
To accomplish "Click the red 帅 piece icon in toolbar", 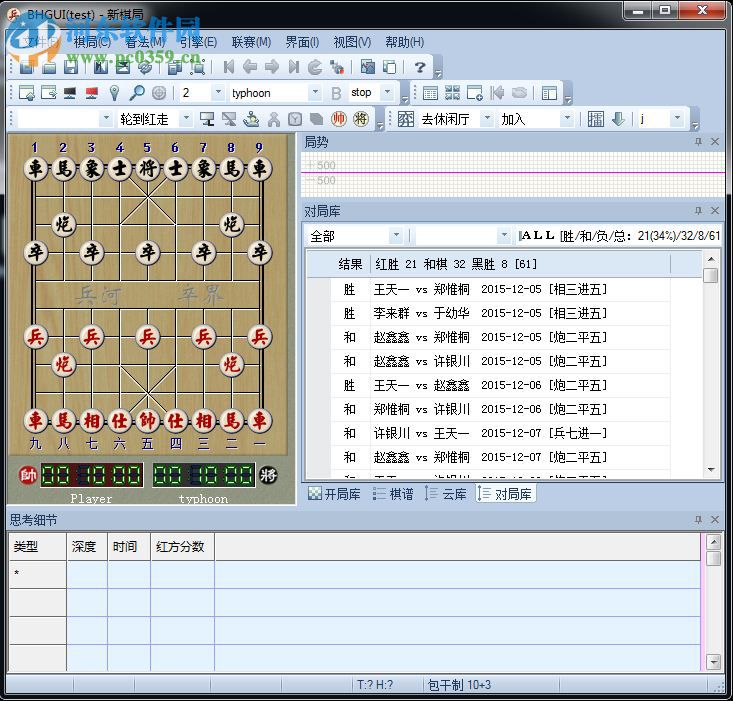I will [338, 119].
